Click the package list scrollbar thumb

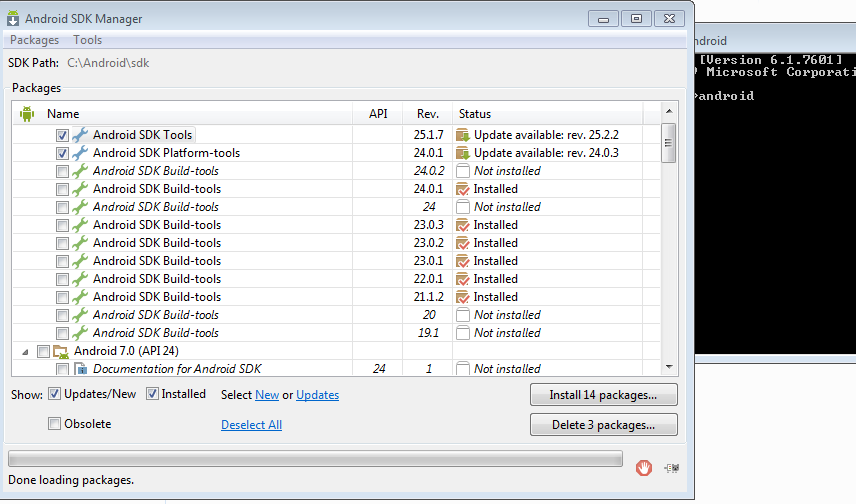pos(669,143)
